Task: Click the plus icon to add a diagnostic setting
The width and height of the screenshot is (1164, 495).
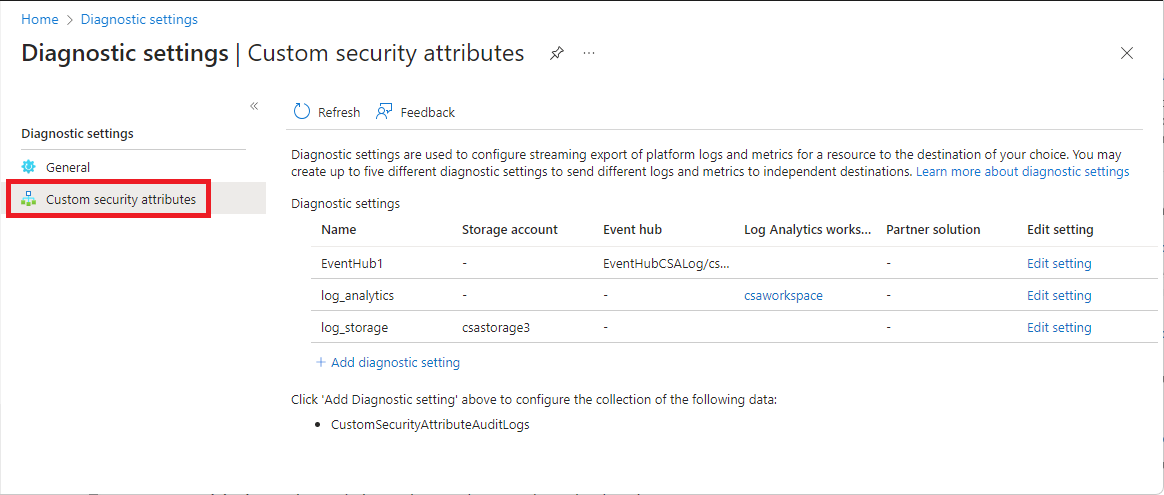Action: [x=321, y=362]
